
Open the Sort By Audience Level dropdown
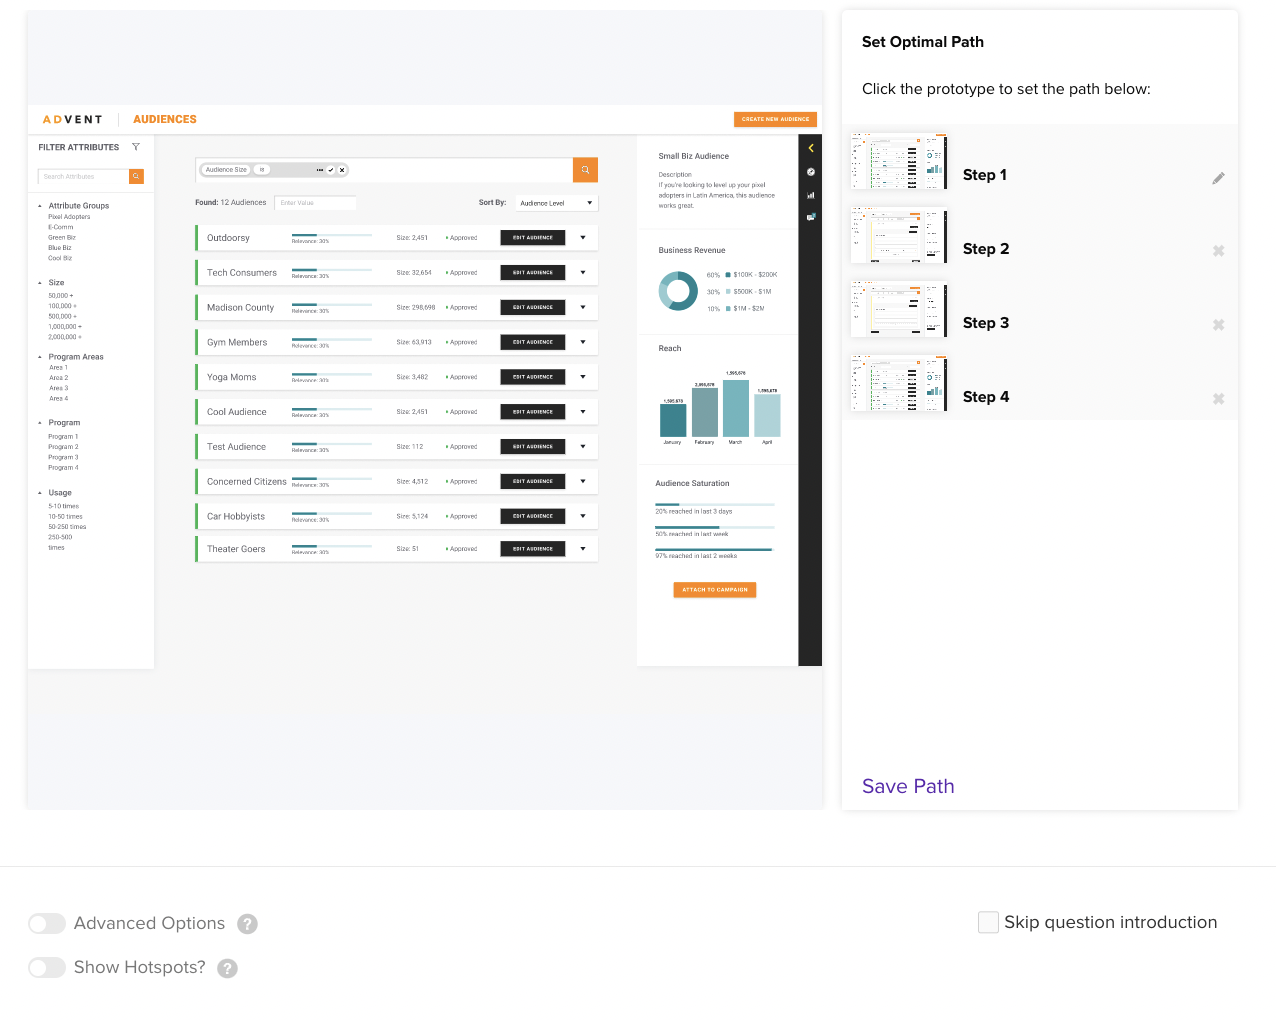pyautogui.click(x=557, y=203)
